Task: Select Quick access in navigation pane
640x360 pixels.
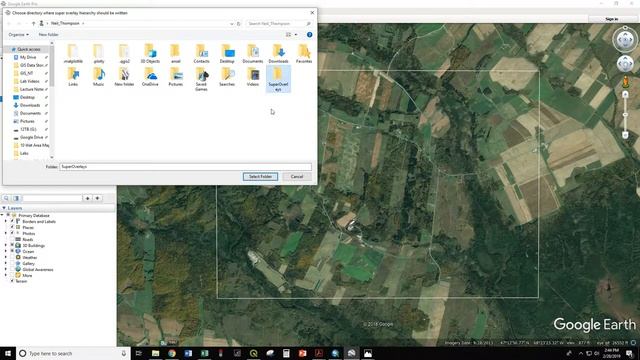Action: pyautogui.click(x=28, y=49)
